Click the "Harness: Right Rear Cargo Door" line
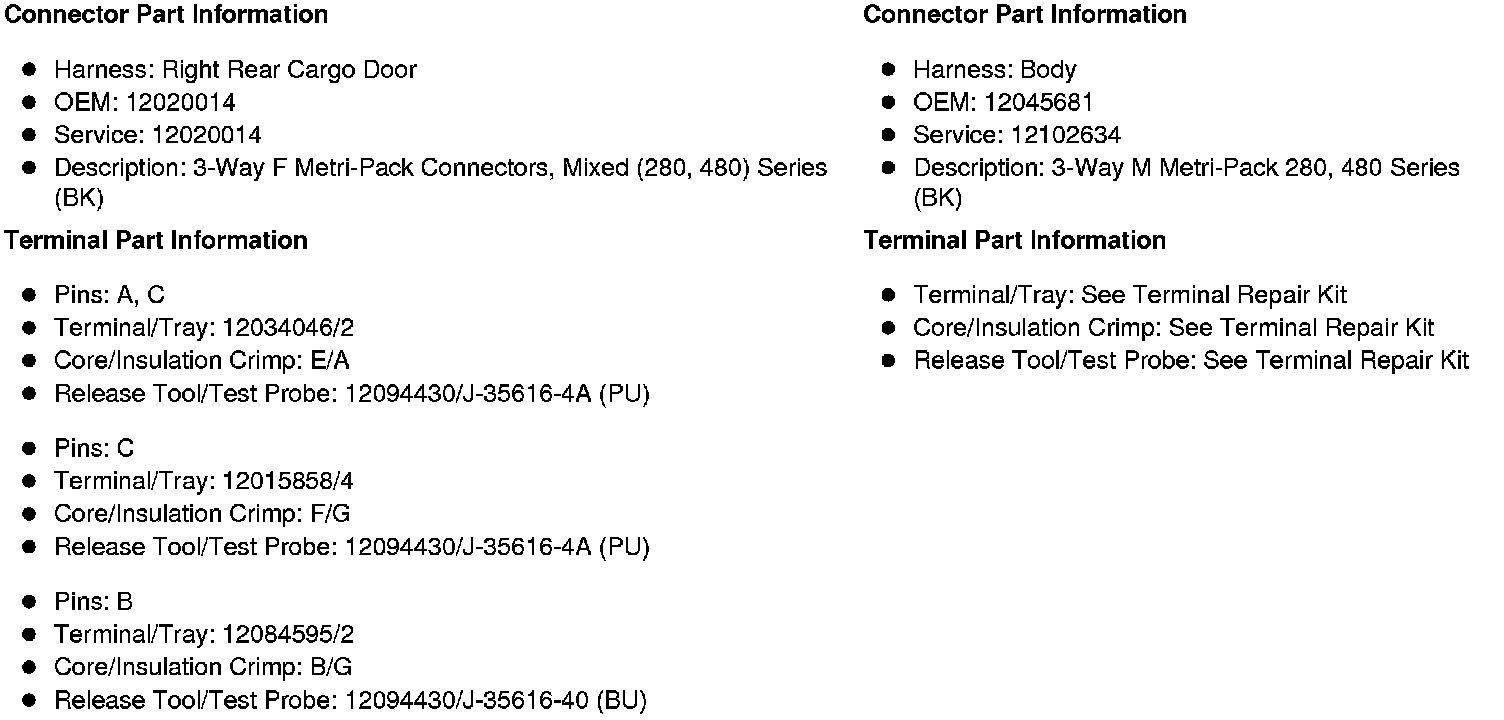Image resolution: width=1504 pixels, height=720 pixels. pyautogui.click(x=235, y=70)
